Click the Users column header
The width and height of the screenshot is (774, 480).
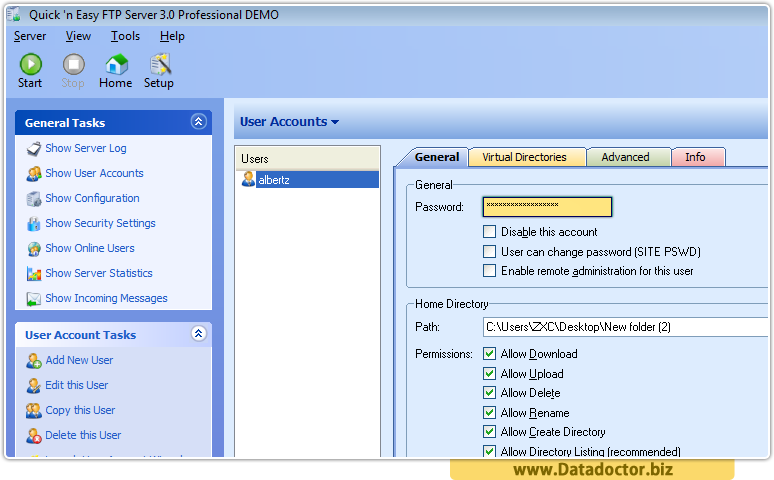tap(308, 159)
